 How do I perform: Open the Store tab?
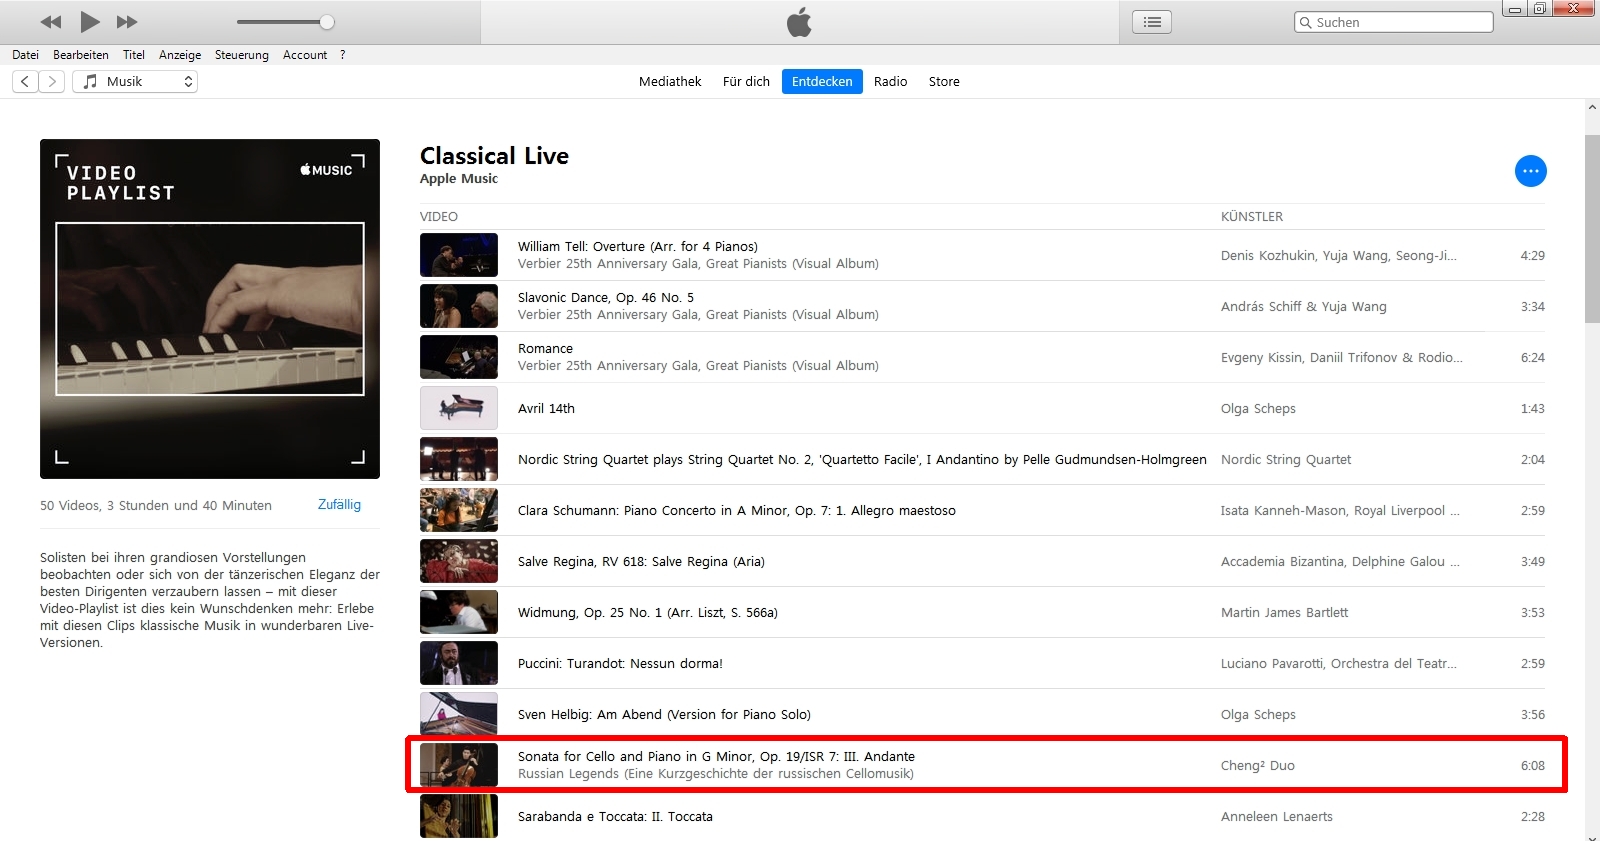(x=943, y=82)
